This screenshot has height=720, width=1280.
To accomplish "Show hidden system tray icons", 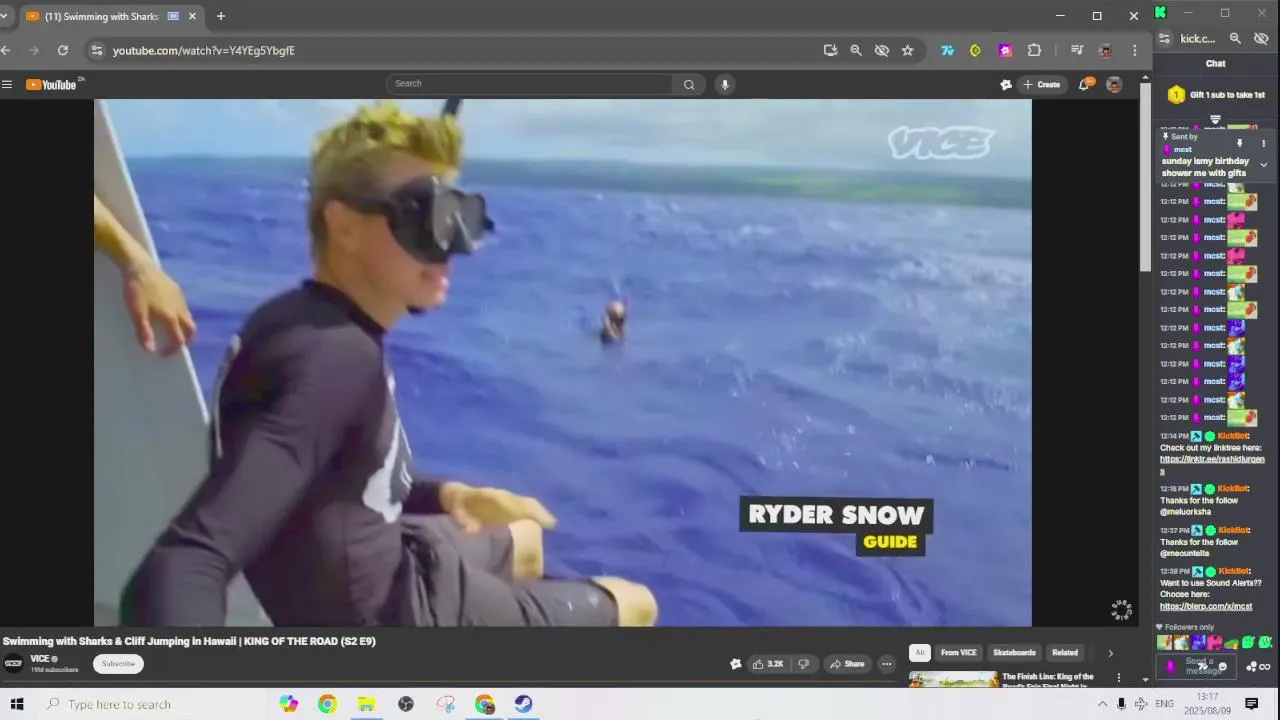I will [1102, 704].
